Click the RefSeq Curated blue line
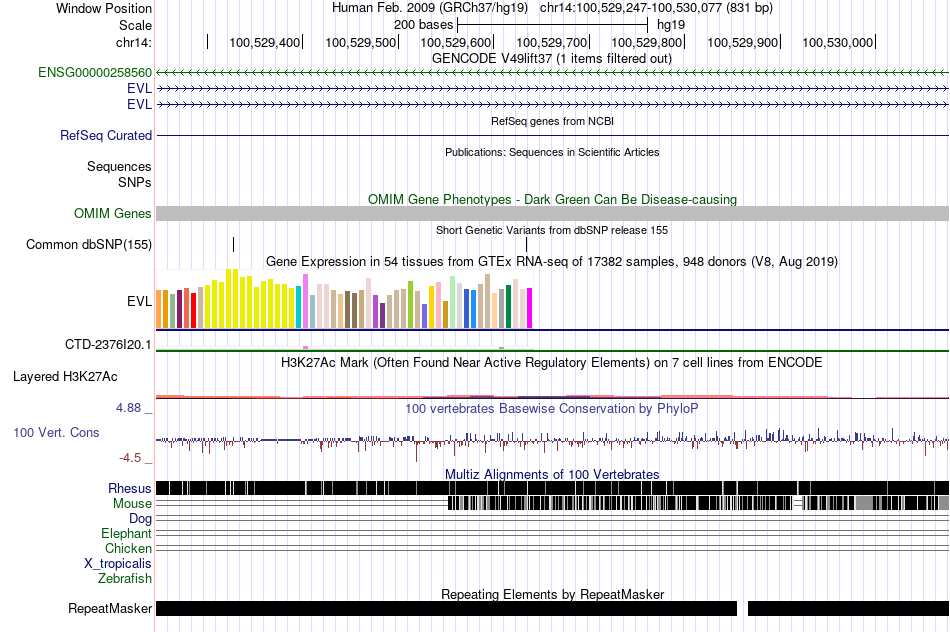 (x=552, y=135)
